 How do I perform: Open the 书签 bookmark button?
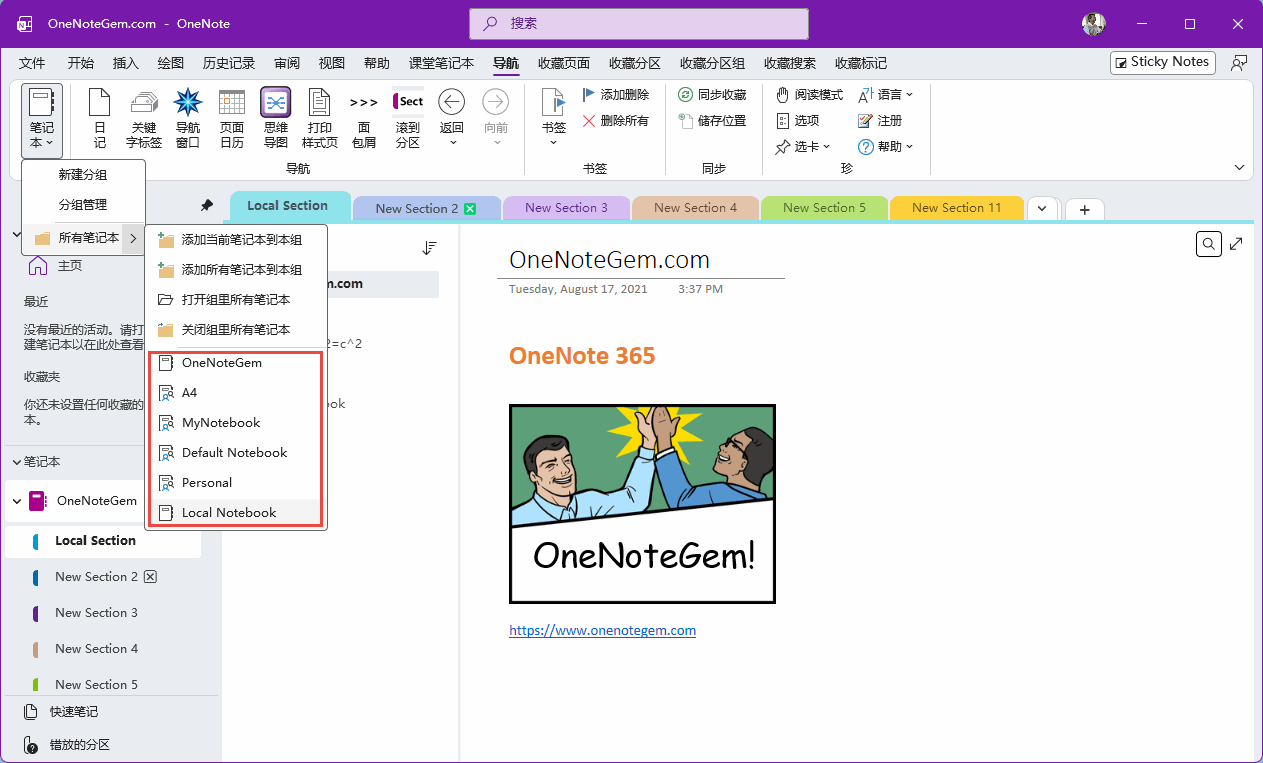point(553,118)
